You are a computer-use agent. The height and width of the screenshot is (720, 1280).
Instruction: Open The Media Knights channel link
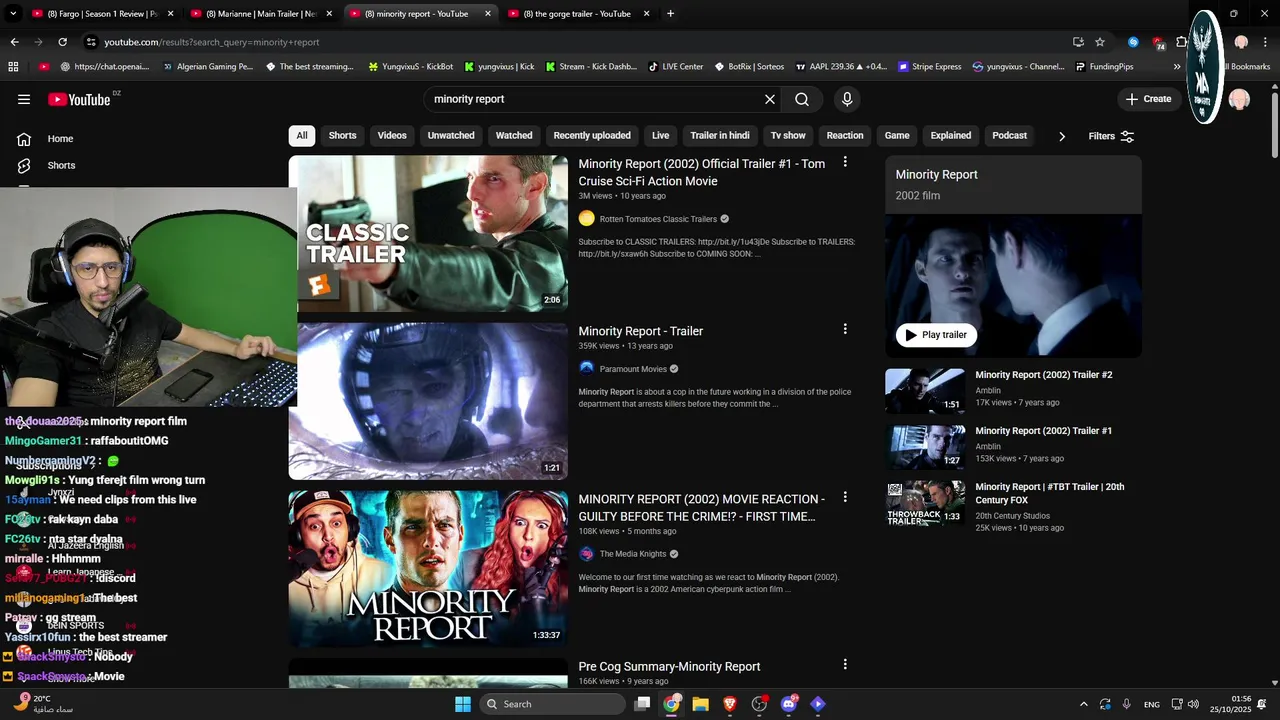click(x=633, y=554)
